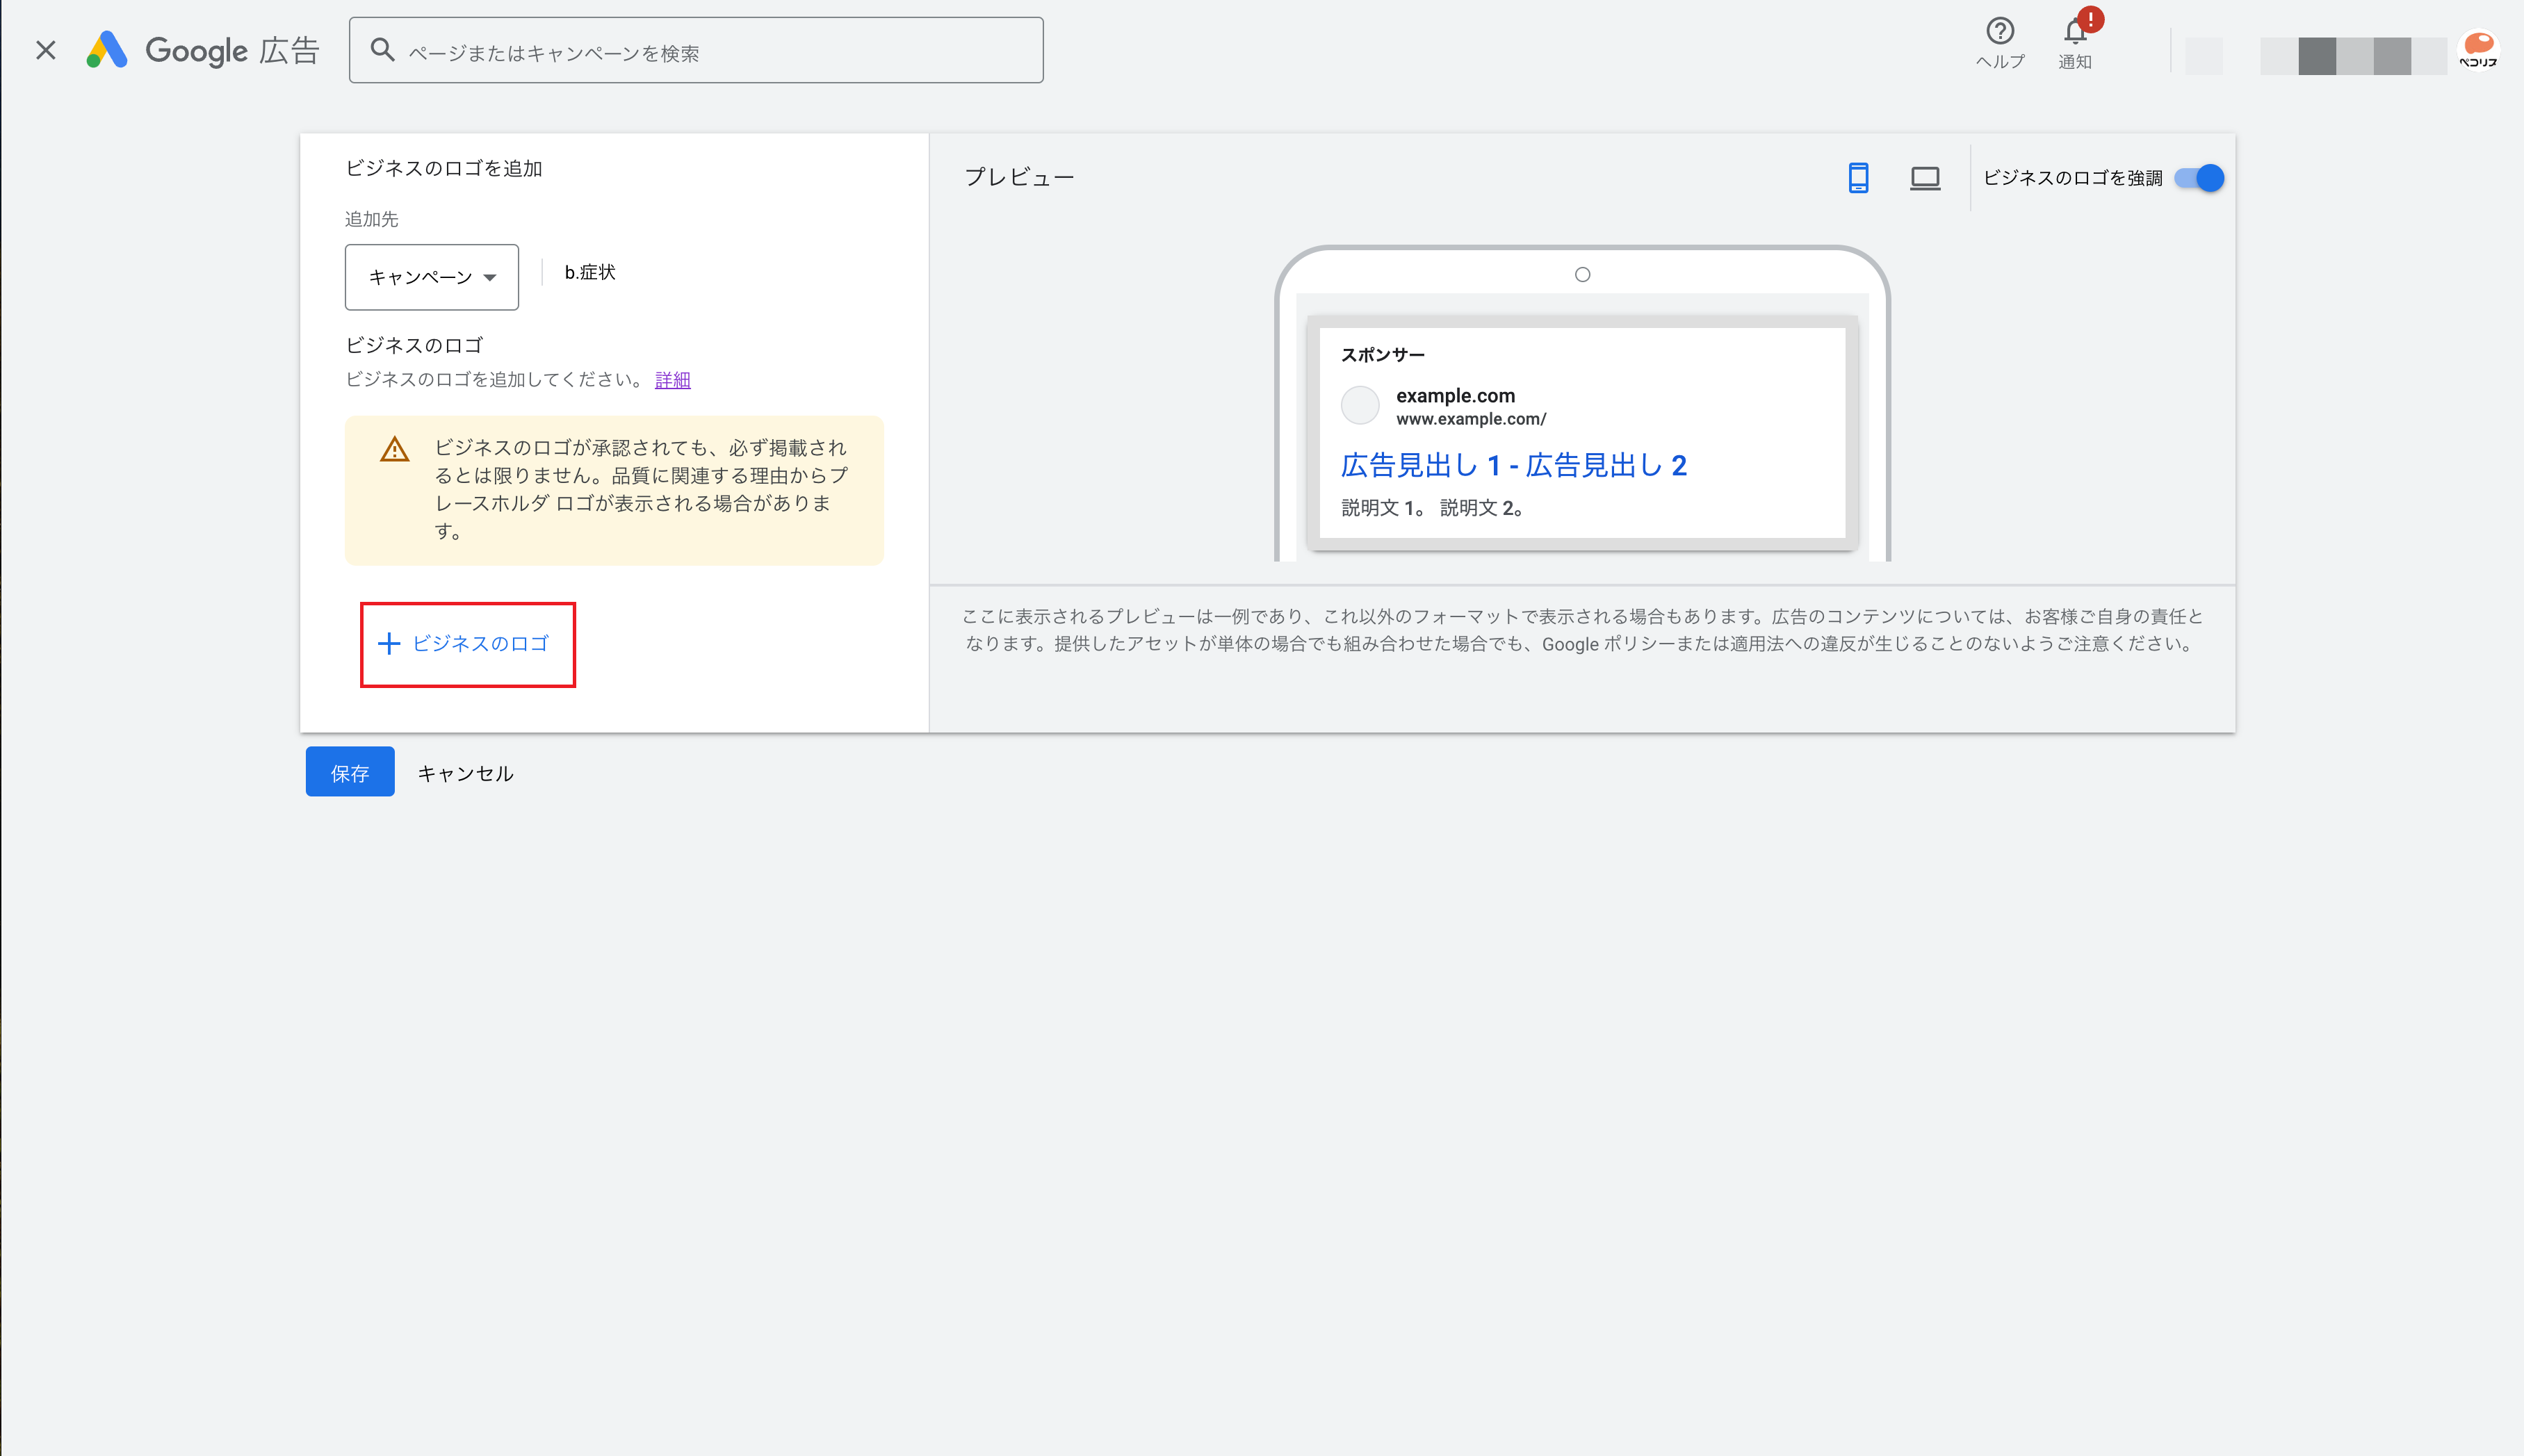This screenshot has height=1456, width=2524.
Task: Click the + ビジネスのロゴ button
Action: pyautogui.click(x=466, y=644)
